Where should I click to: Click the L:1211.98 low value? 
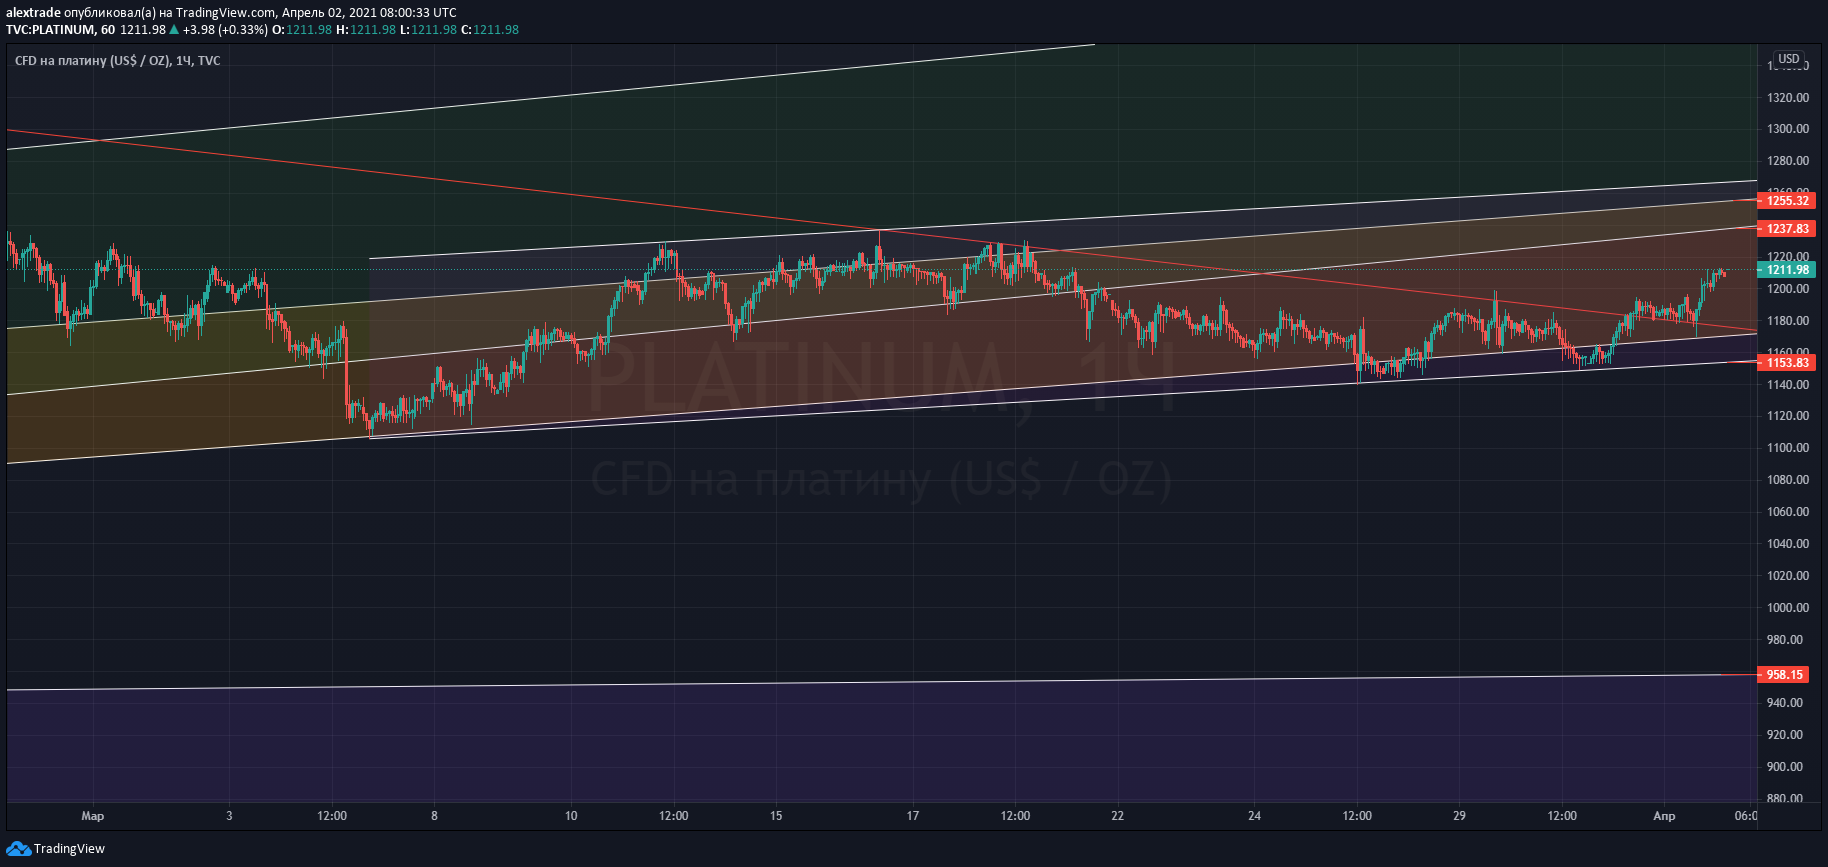click(x=428, y=30)
